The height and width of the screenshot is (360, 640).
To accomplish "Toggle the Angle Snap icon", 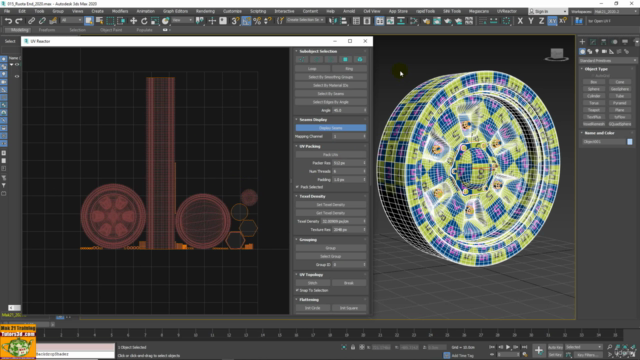I will click(x=246, y=20).
